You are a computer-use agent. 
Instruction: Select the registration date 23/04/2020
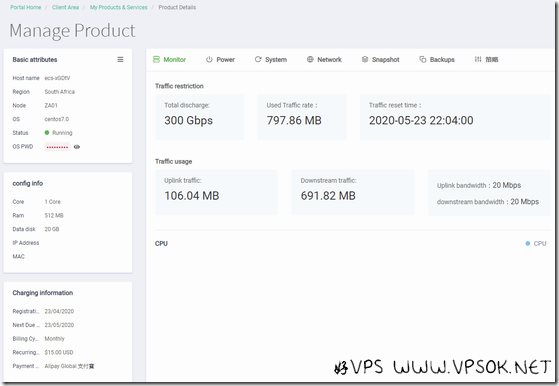tap(59, 311)
